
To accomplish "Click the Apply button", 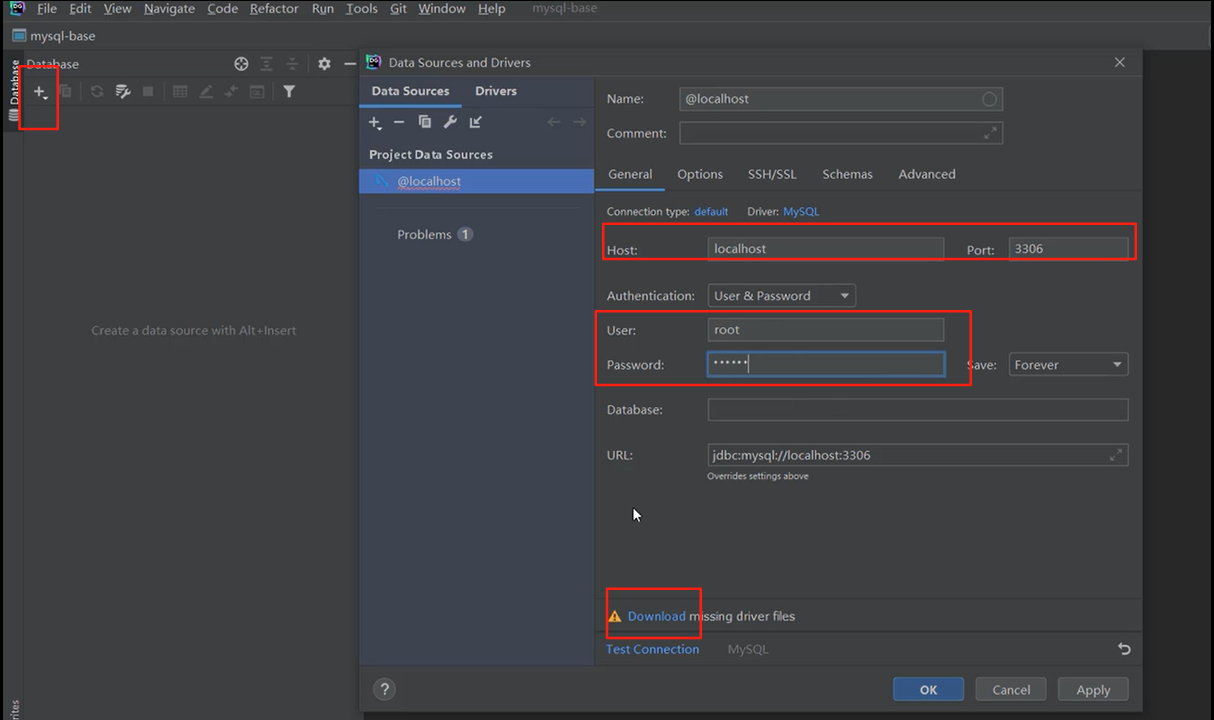I will coord(1093,689).
